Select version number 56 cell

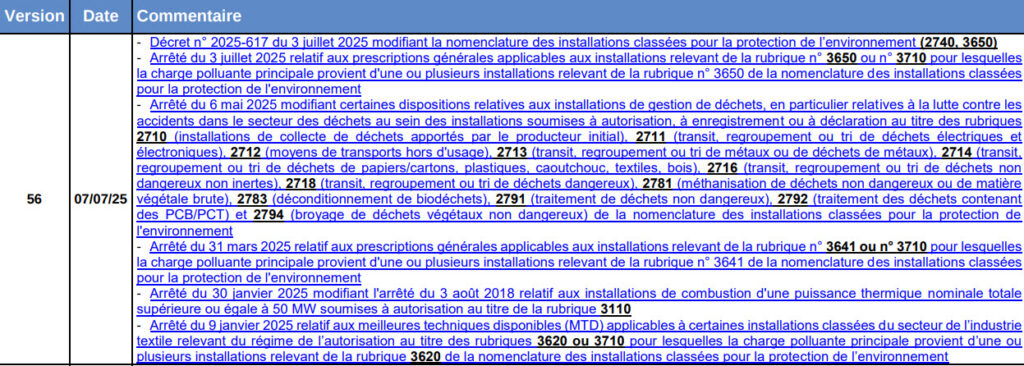[x=35, y=199]
